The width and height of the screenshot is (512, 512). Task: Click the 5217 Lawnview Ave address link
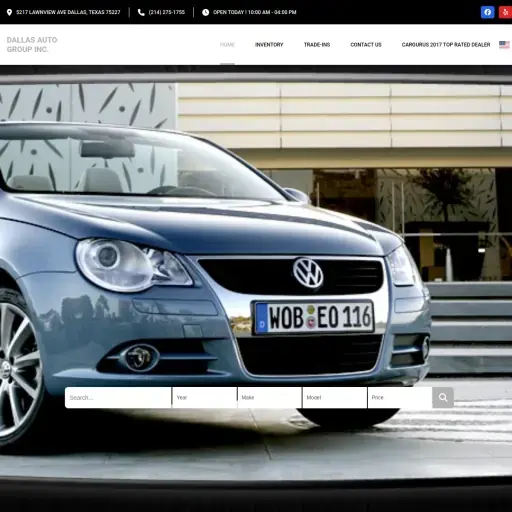pyautogui.click(x=68, y=12)
